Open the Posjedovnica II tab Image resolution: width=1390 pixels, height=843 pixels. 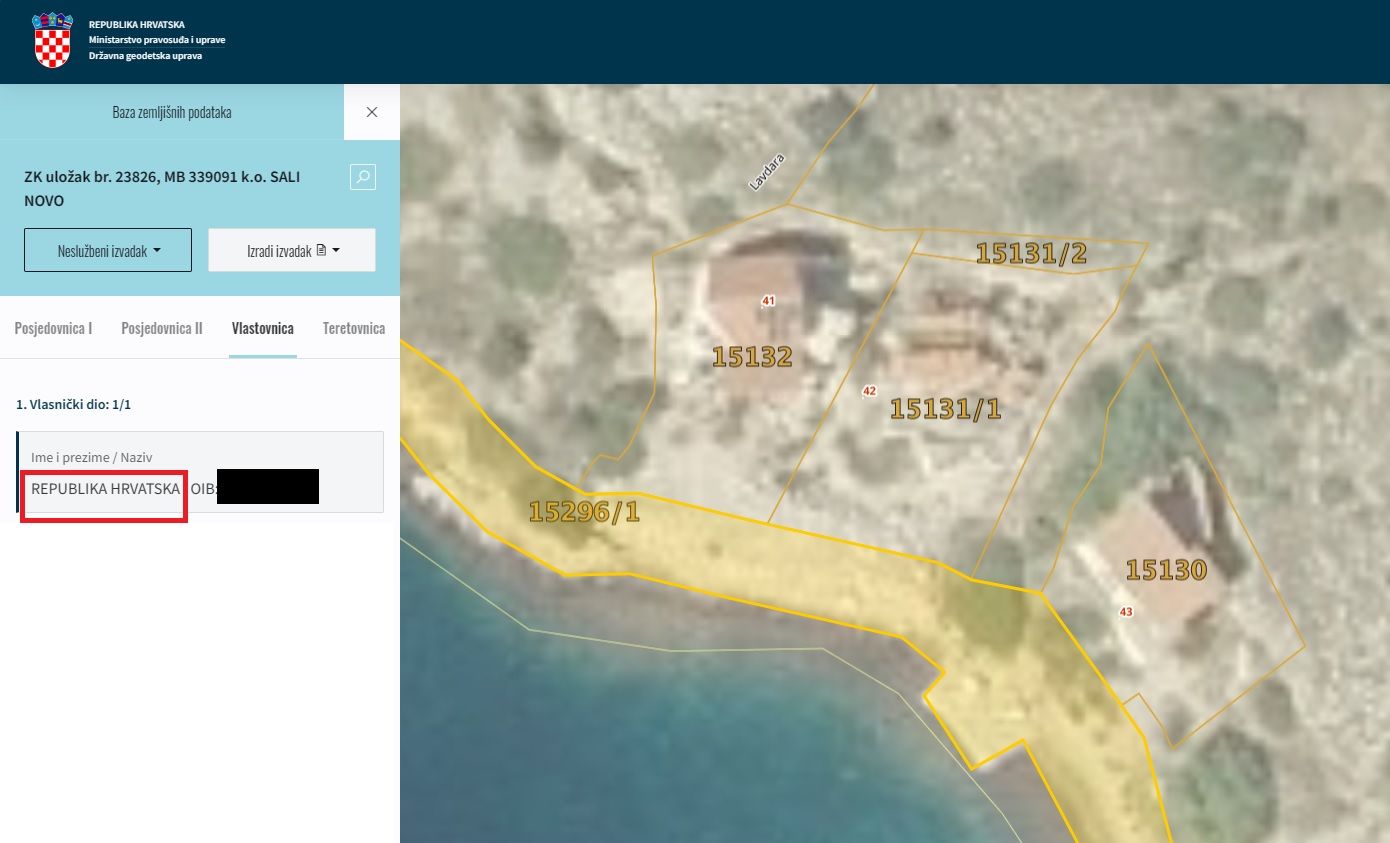(162, 328)
